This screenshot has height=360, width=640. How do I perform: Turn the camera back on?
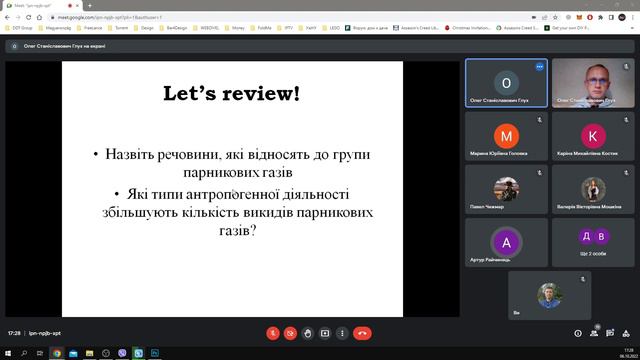point(290,333)
